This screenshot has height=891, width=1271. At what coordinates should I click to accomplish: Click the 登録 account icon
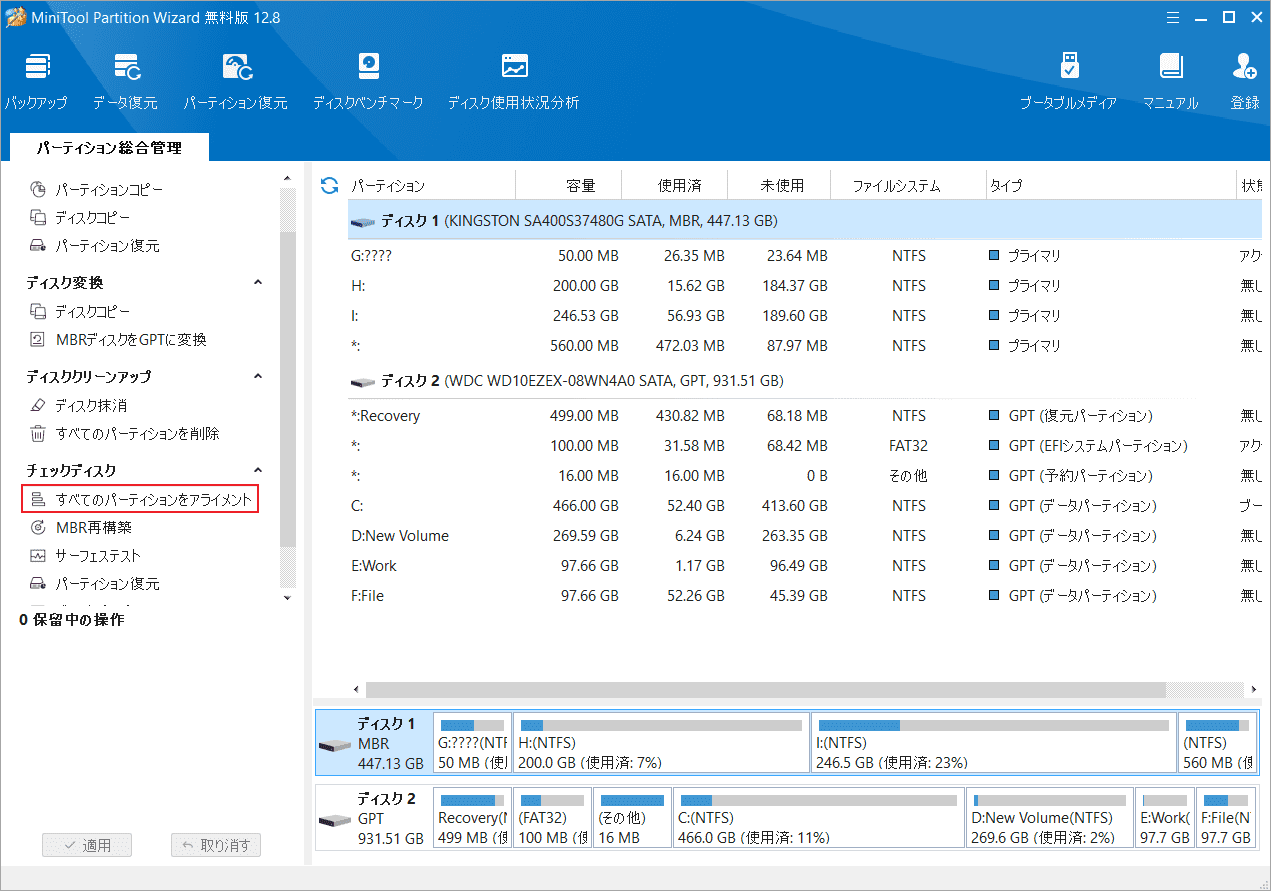pyautogui.click(x=1245, y=80)
